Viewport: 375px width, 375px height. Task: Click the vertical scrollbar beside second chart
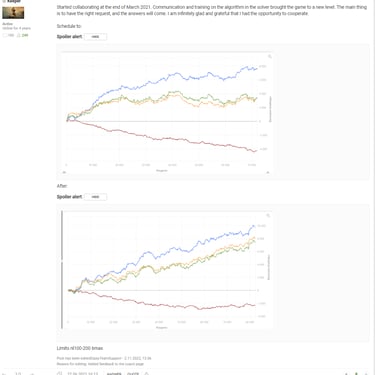[x=62, y=269]
